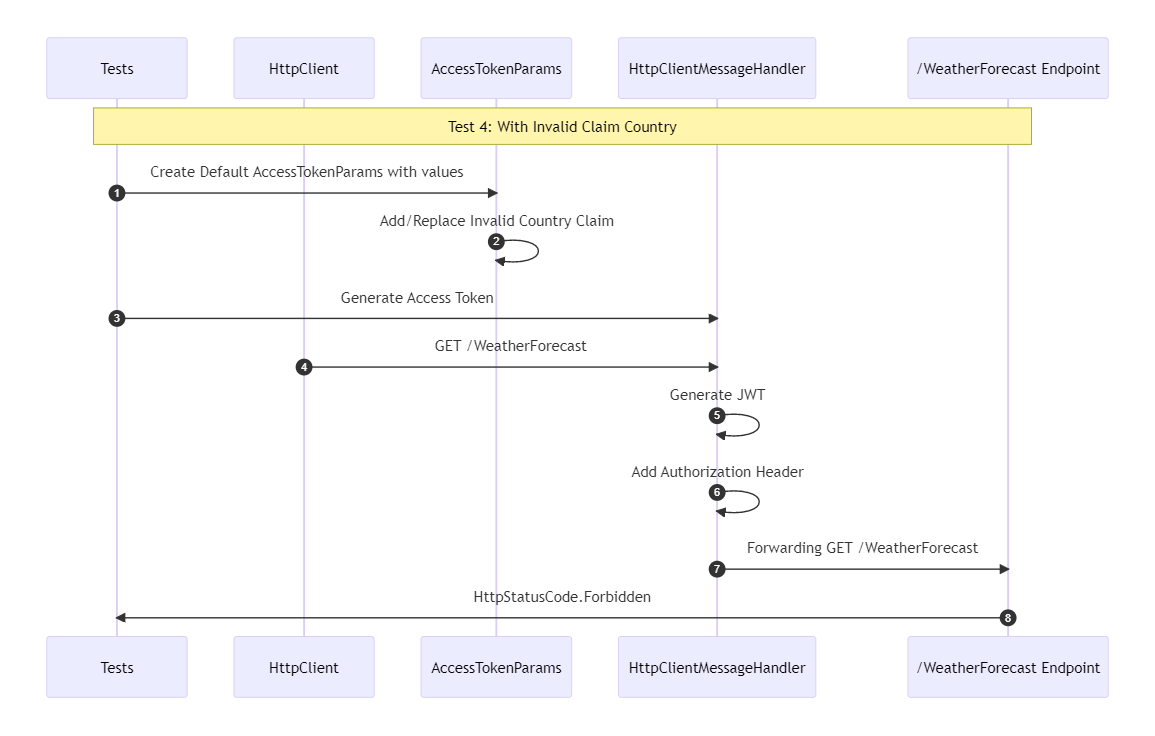
Task: Click 'Add Authorization Header' message label
Action: coord(717,472)
